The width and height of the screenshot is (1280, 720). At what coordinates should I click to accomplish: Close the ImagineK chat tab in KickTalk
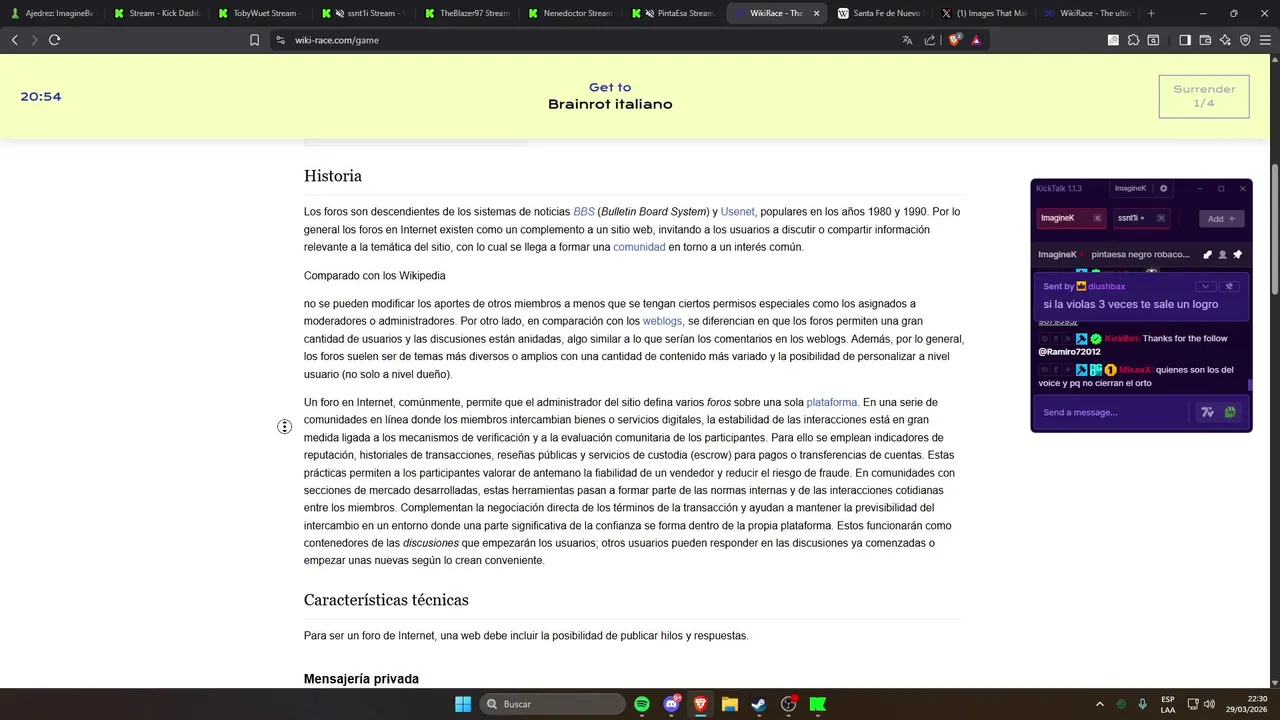(1097, 218)
